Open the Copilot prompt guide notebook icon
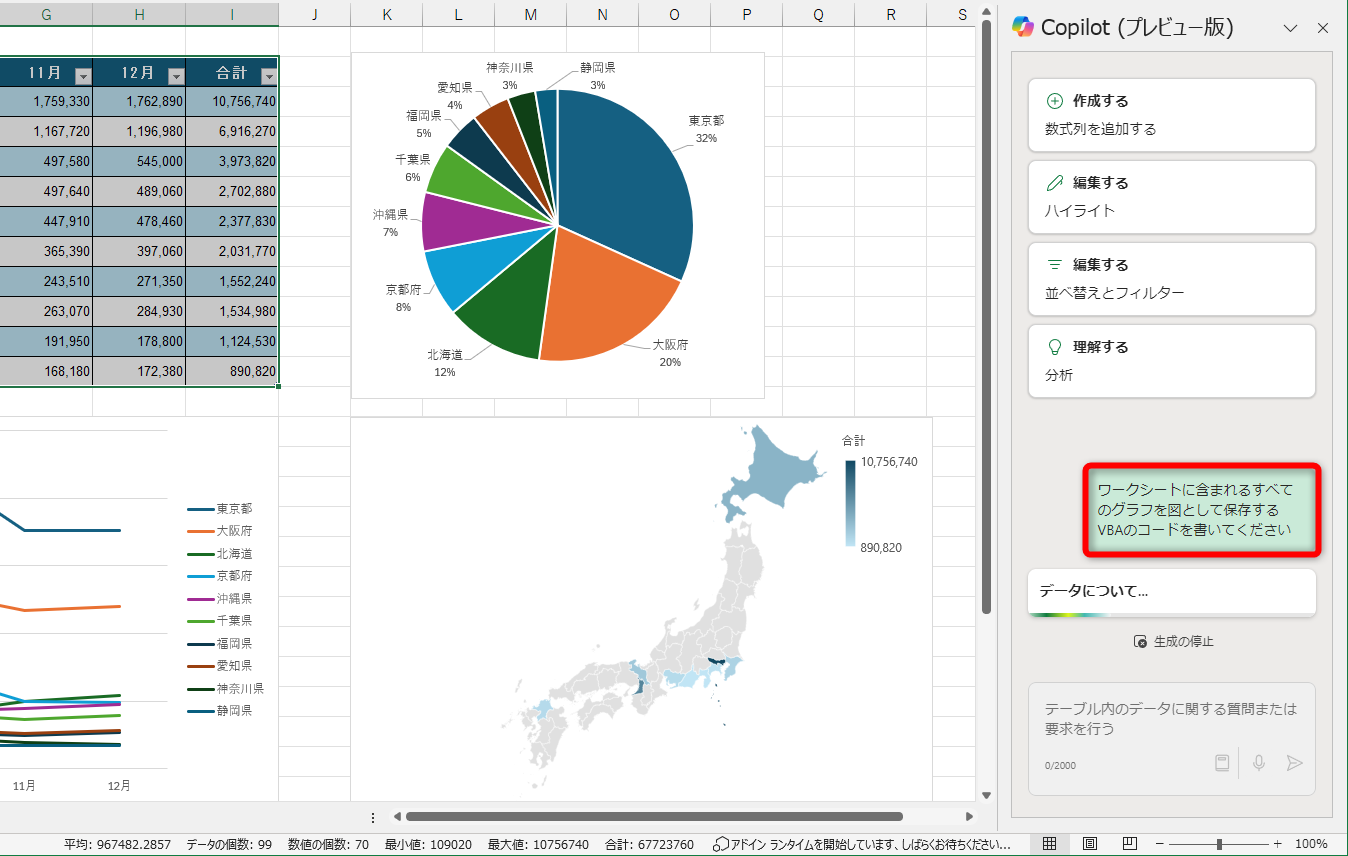 click(1222, 763)
